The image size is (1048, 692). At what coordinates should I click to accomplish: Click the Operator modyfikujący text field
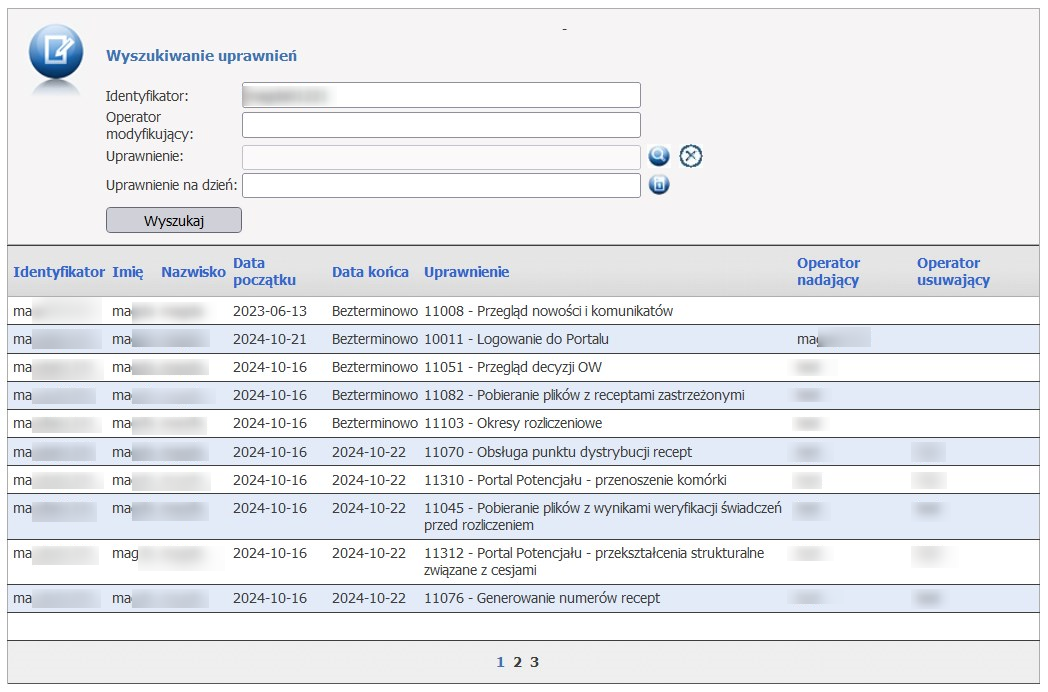[441, 125]
